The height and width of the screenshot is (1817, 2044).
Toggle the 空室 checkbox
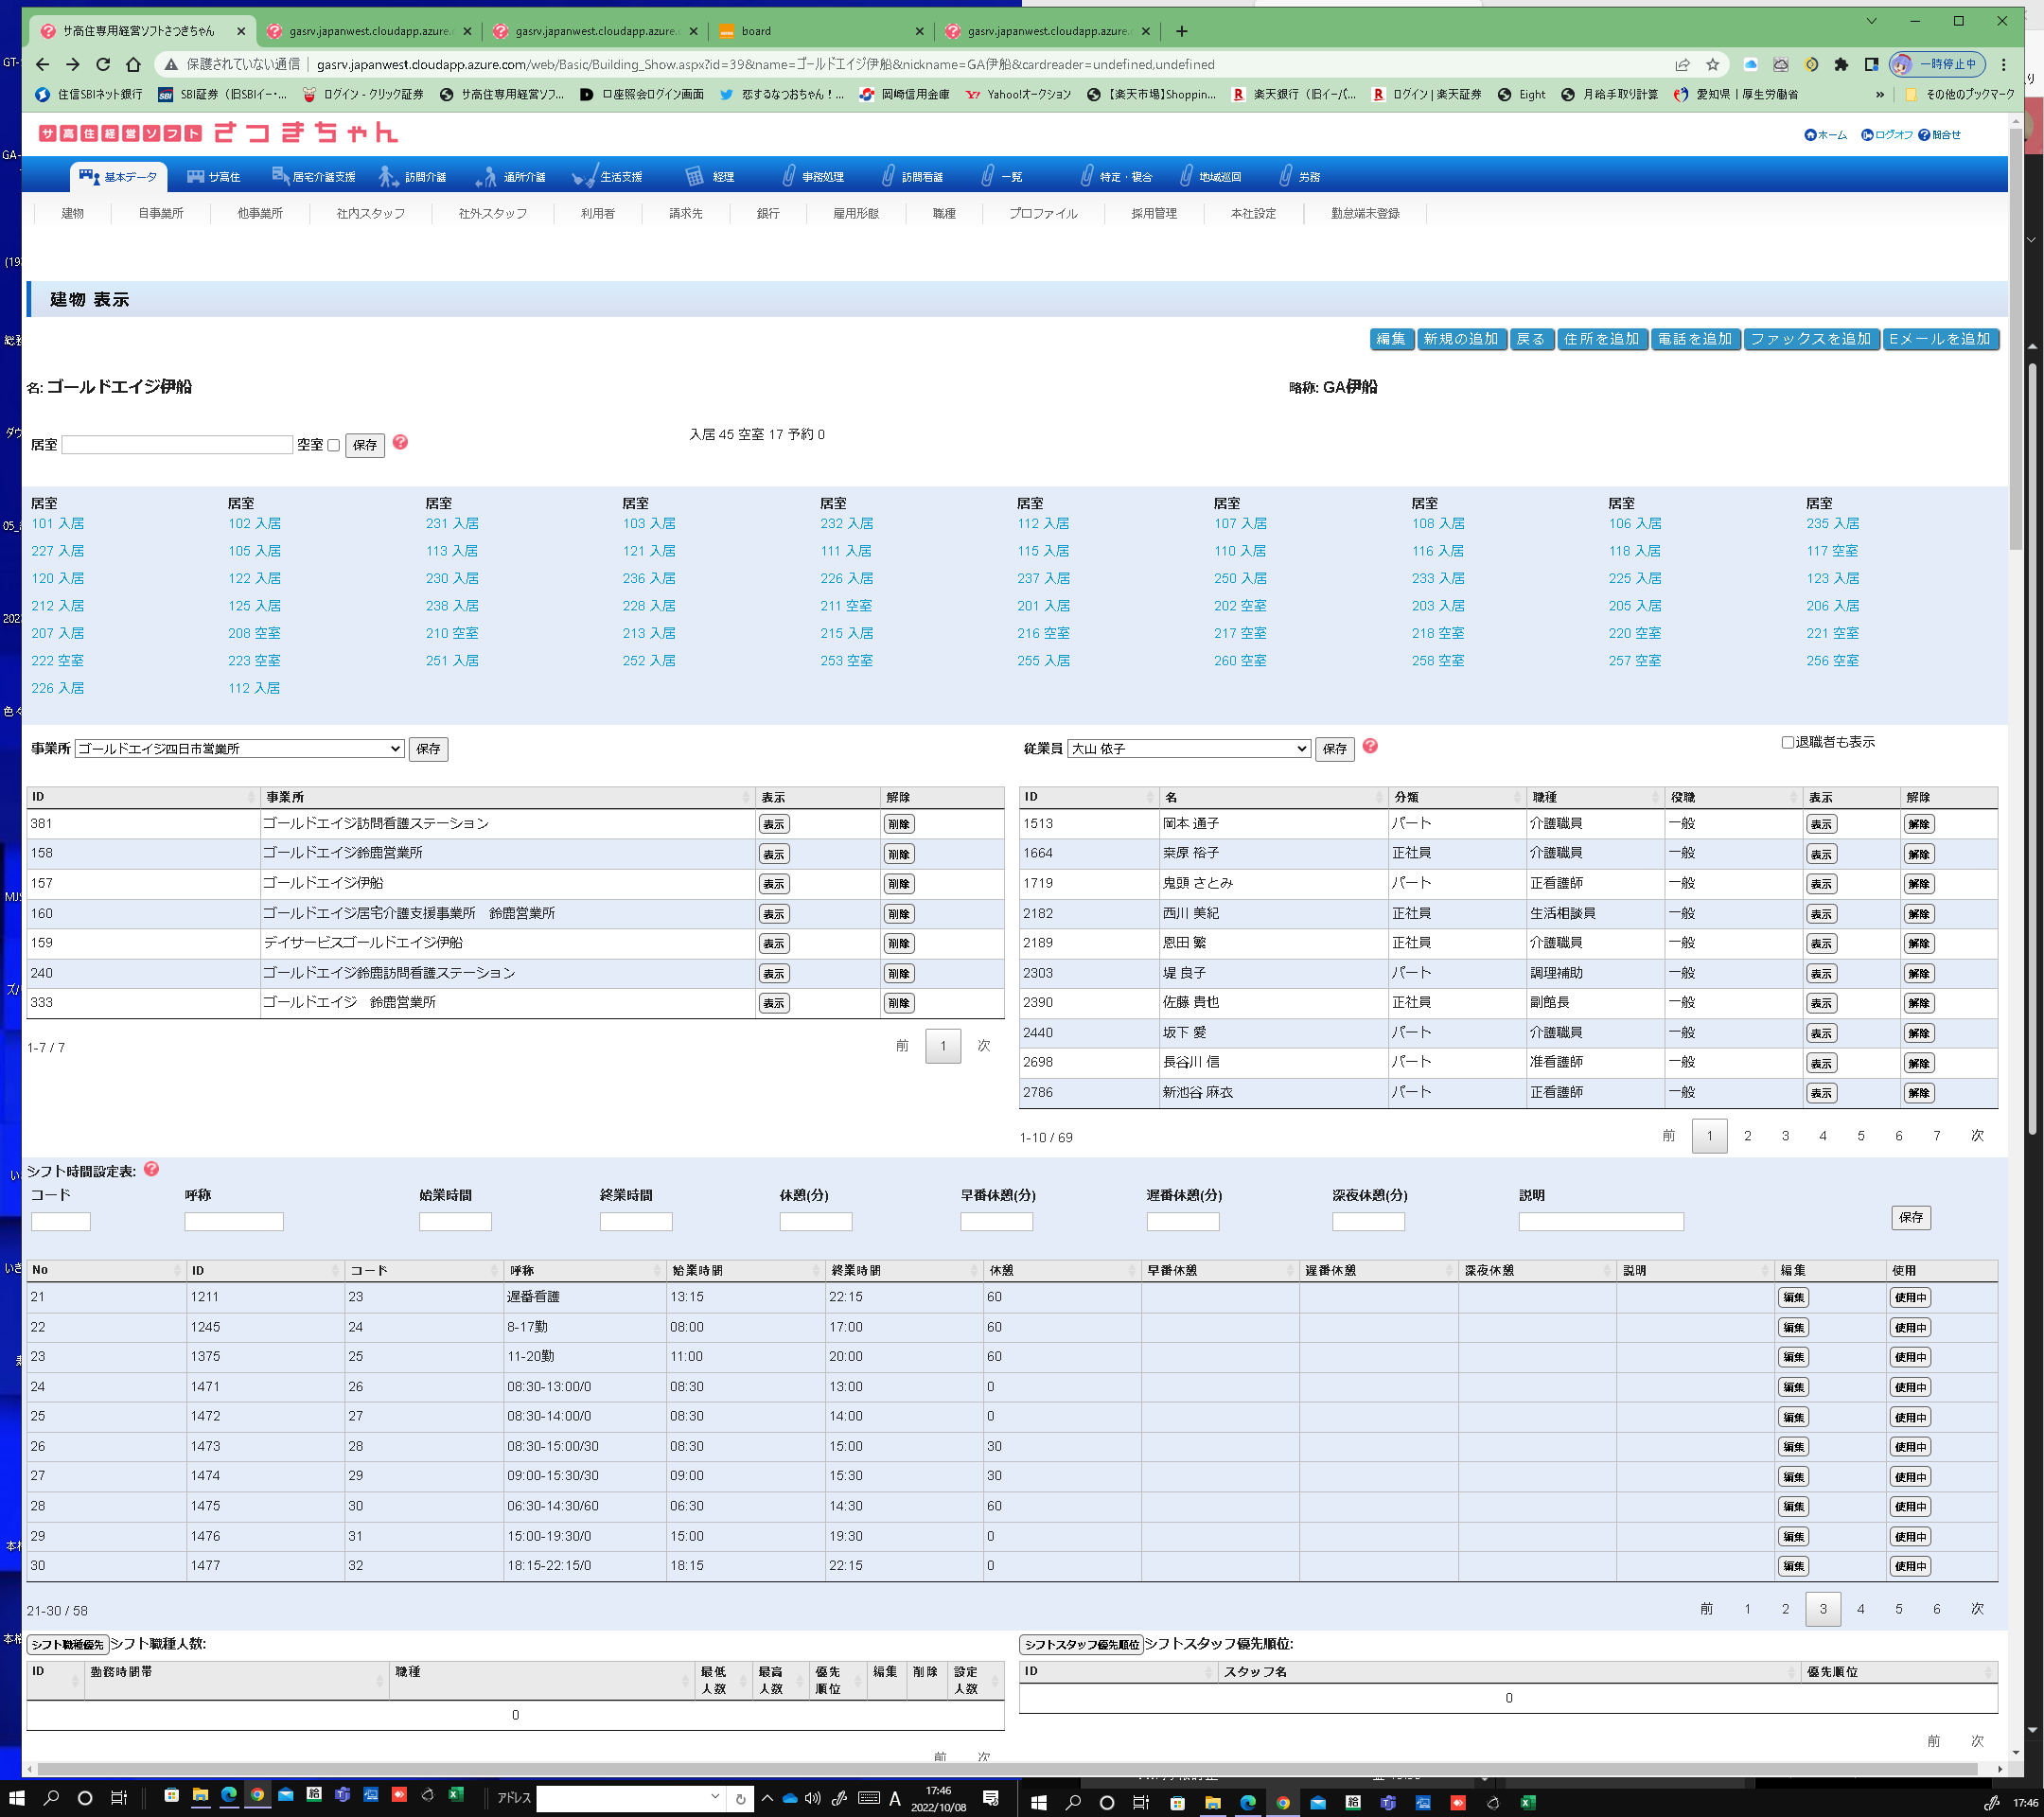click(334, 445)
